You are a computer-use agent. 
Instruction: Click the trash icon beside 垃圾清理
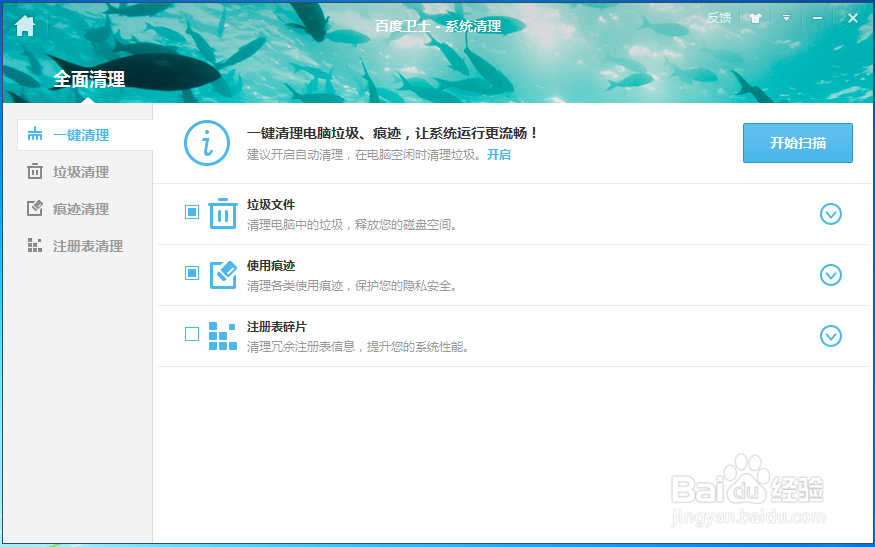click(x=35, y=171)
